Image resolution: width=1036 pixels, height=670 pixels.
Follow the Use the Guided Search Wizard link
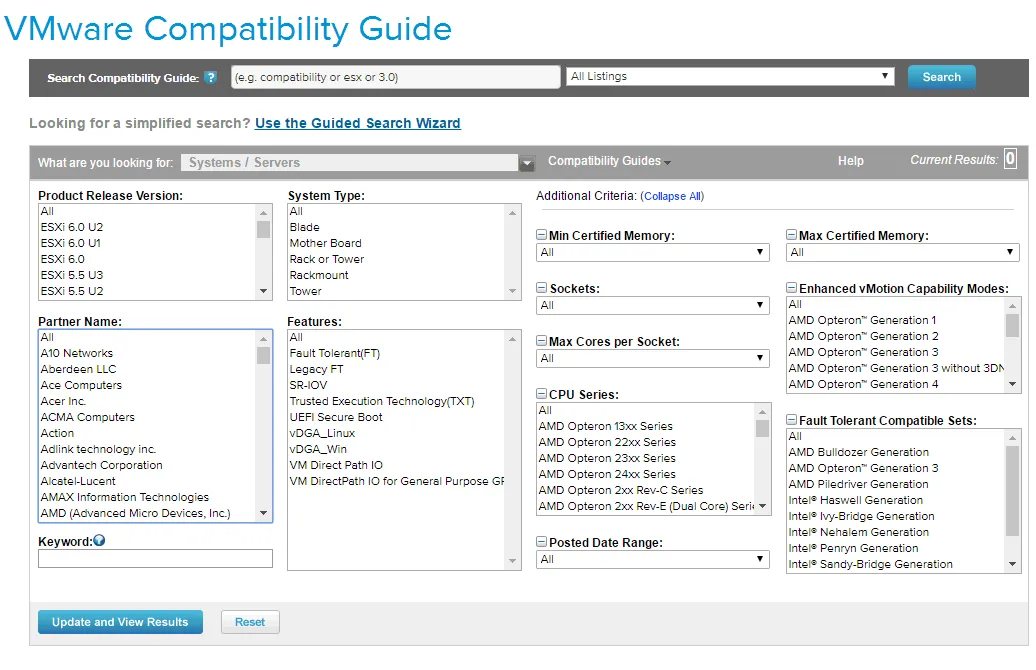tap(357, 123)
